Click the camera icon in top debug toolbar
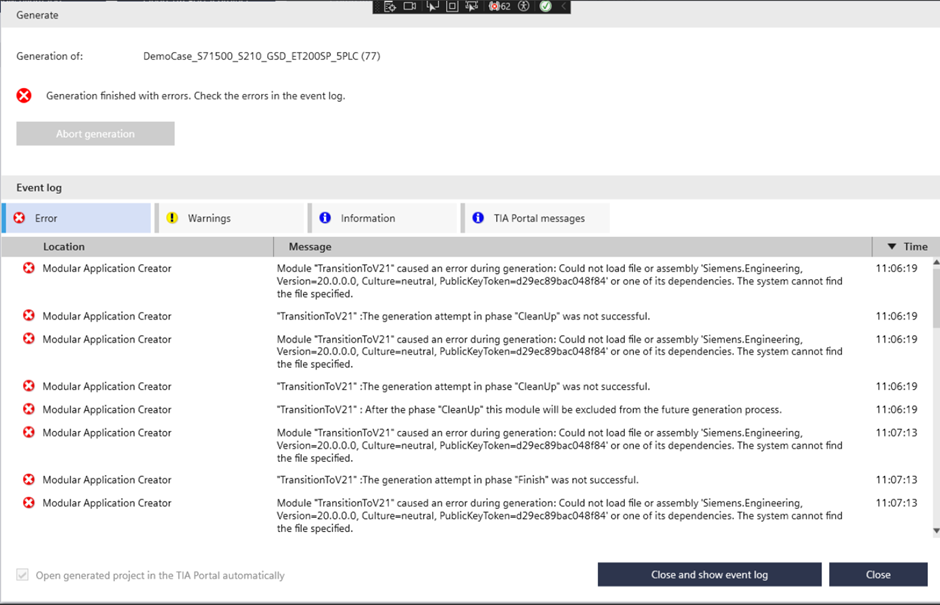The height and width of the screenshot is (605, 940). [x=409, y=7]
